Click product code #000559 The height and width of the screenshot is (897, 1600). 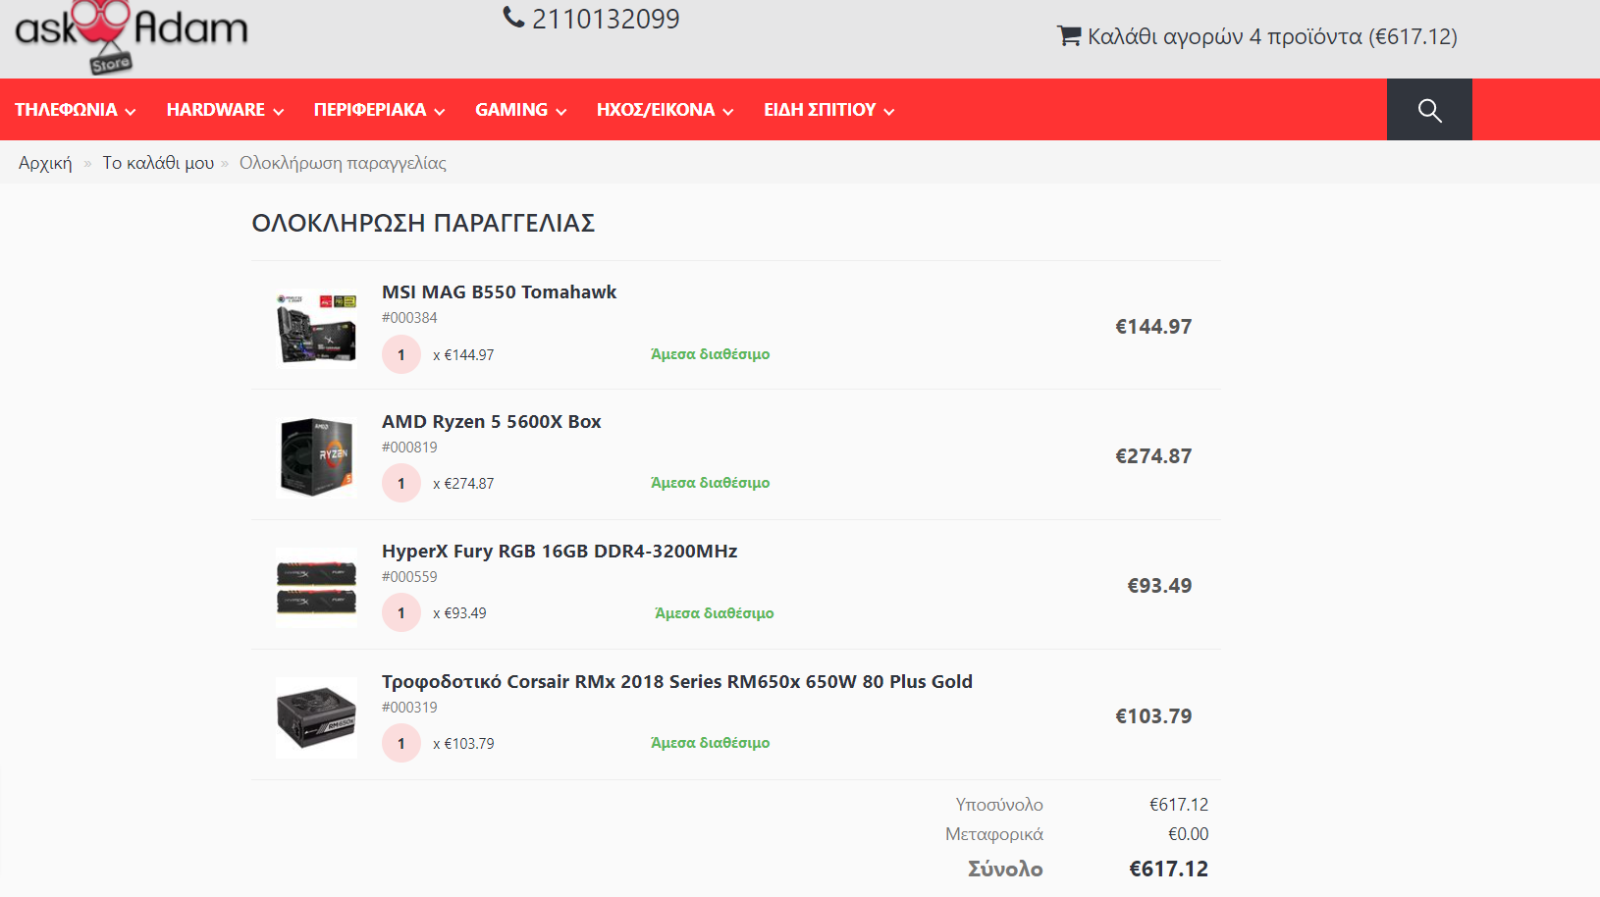pyautogui.click(x=410, y=577)
